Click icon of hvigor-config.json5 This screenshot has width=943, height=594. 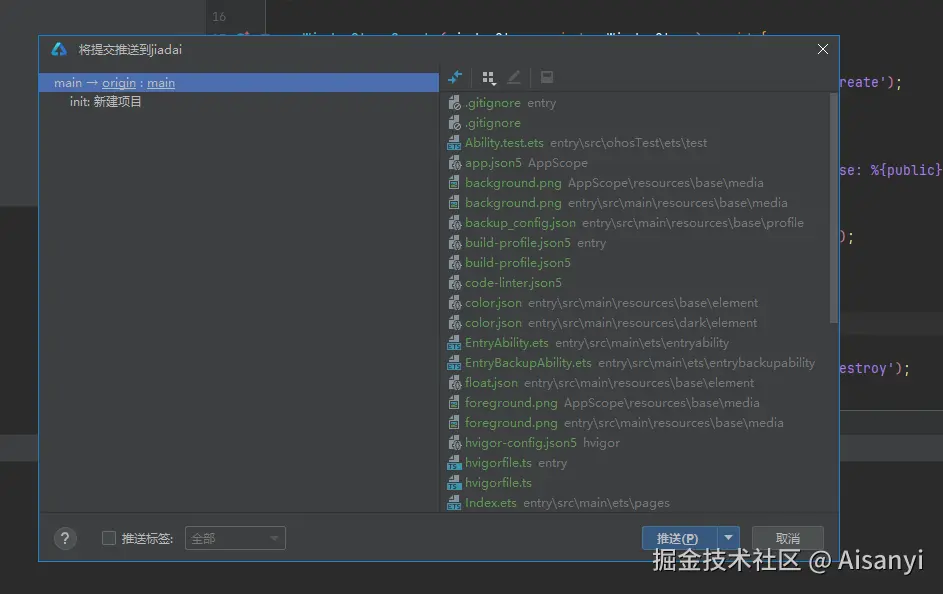455,443
